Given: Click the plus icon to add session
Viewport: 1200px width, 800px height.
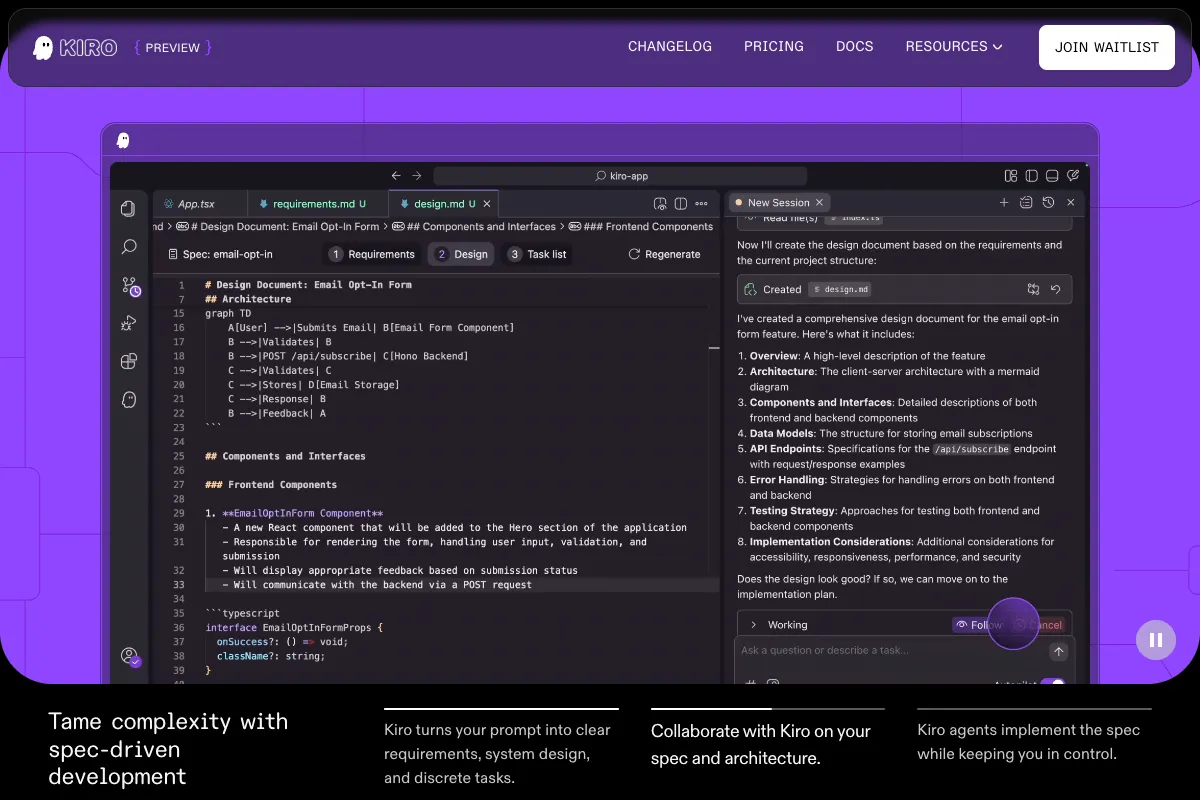Looking at the screenshot, I should coord(1004,203).
